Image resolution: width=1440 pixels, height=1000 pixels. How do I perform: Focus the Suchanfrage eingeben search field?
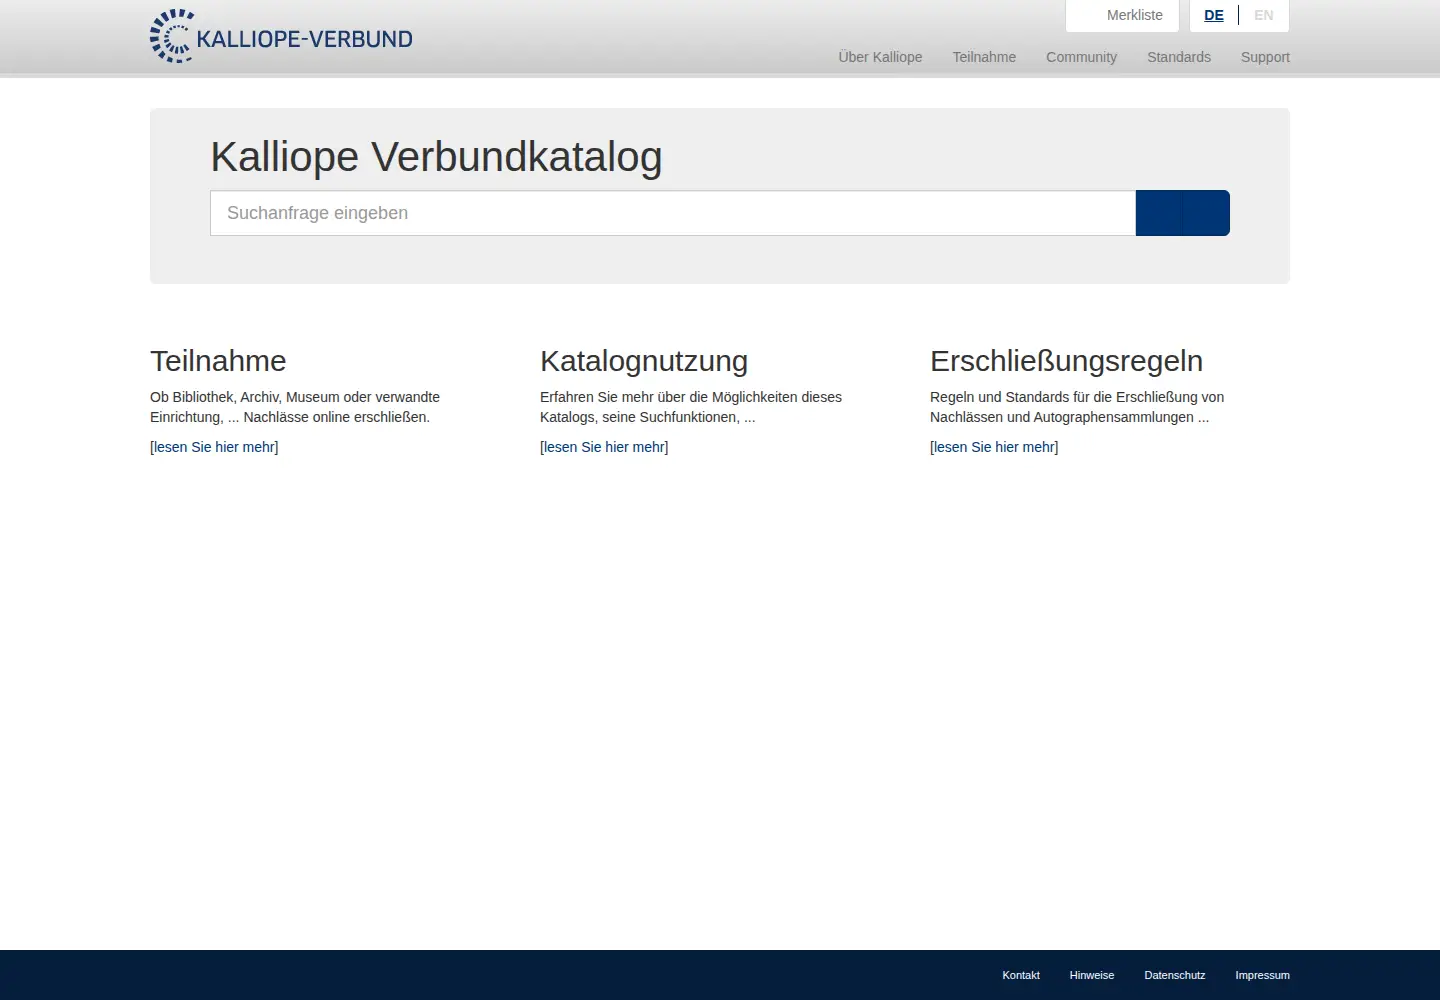[x=673, y=213]
